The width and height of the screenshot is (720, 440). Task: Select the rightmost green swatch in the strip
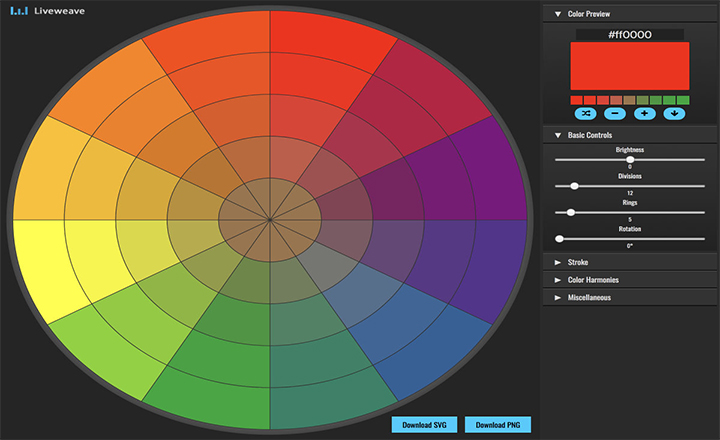click(683, 100)
